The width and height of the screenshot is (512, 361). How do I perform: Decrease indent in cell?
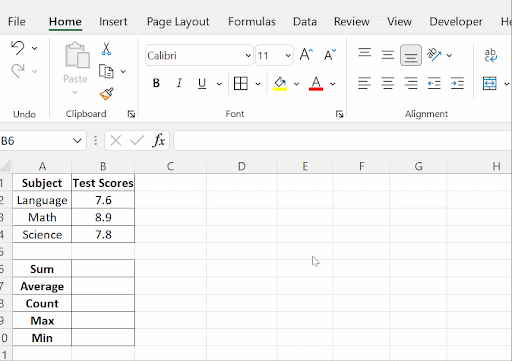[434, 83]
